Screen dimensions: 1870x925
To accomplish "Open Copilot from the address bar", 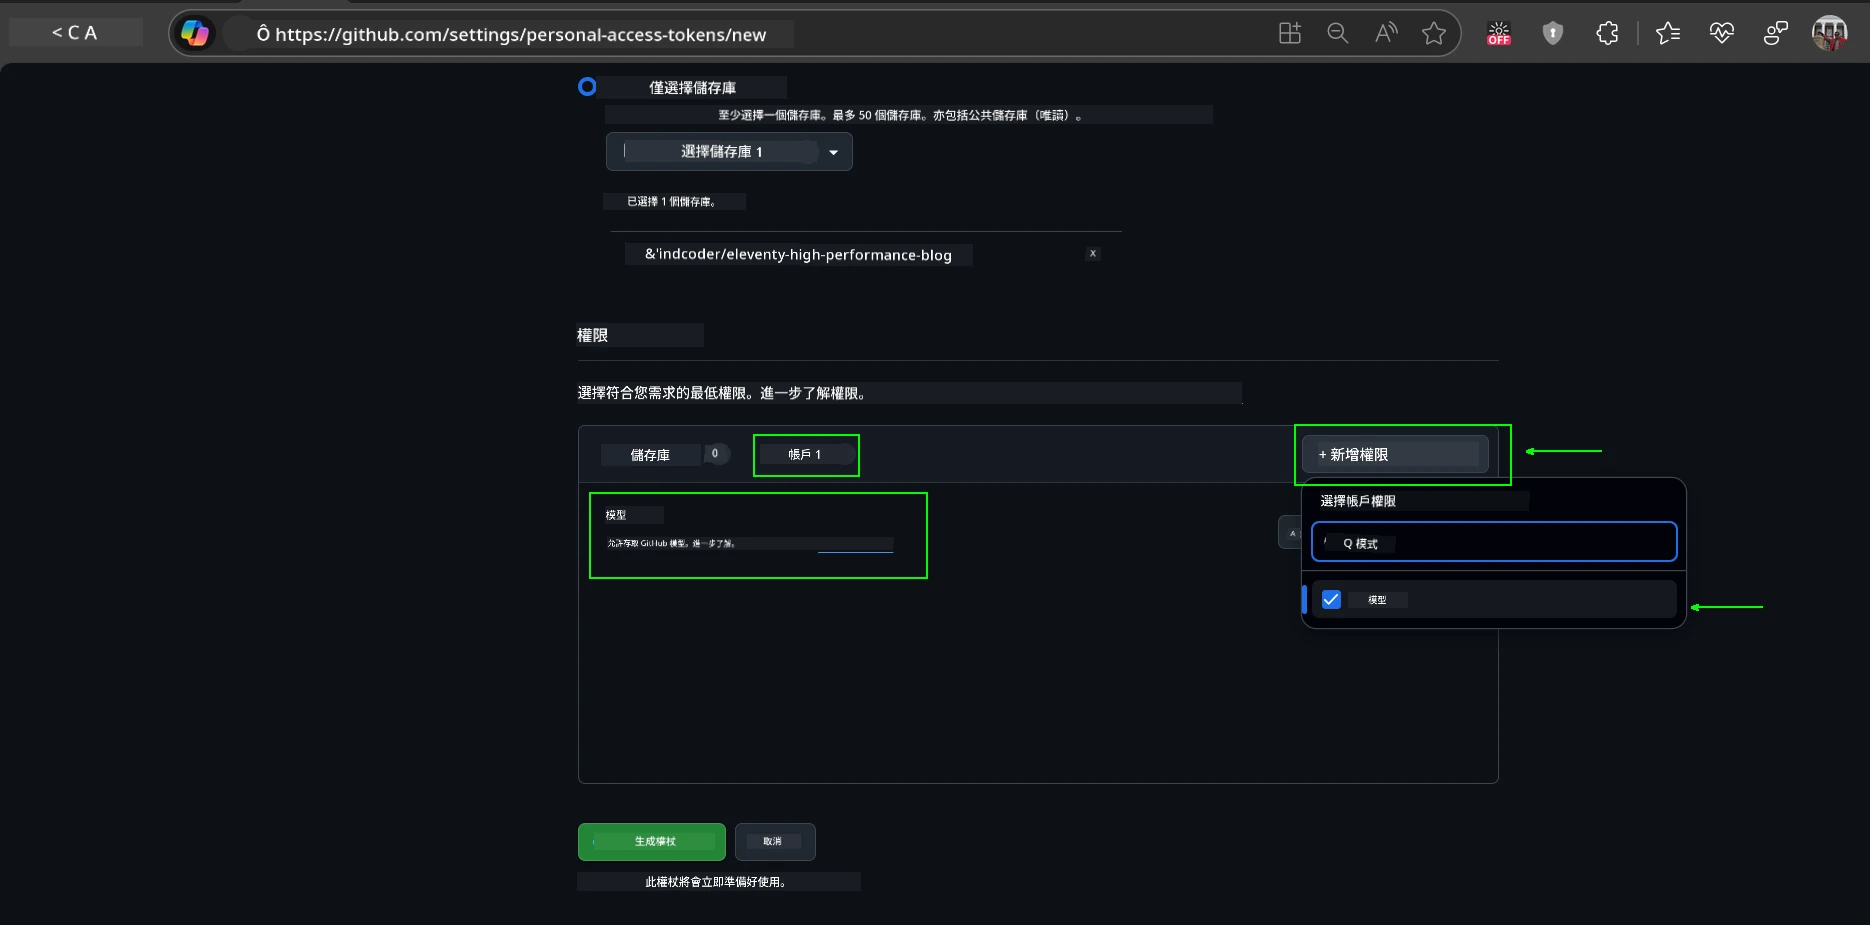I will point(196,33).
